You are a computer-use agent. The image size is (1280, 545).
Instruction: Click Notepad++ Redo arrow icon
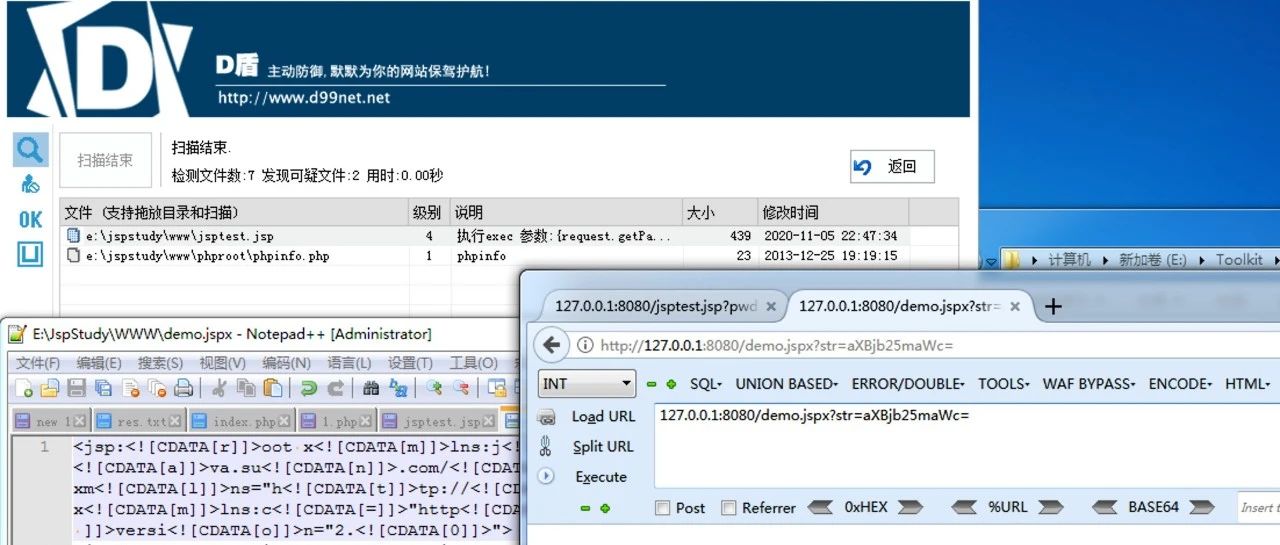coord(336,388)
